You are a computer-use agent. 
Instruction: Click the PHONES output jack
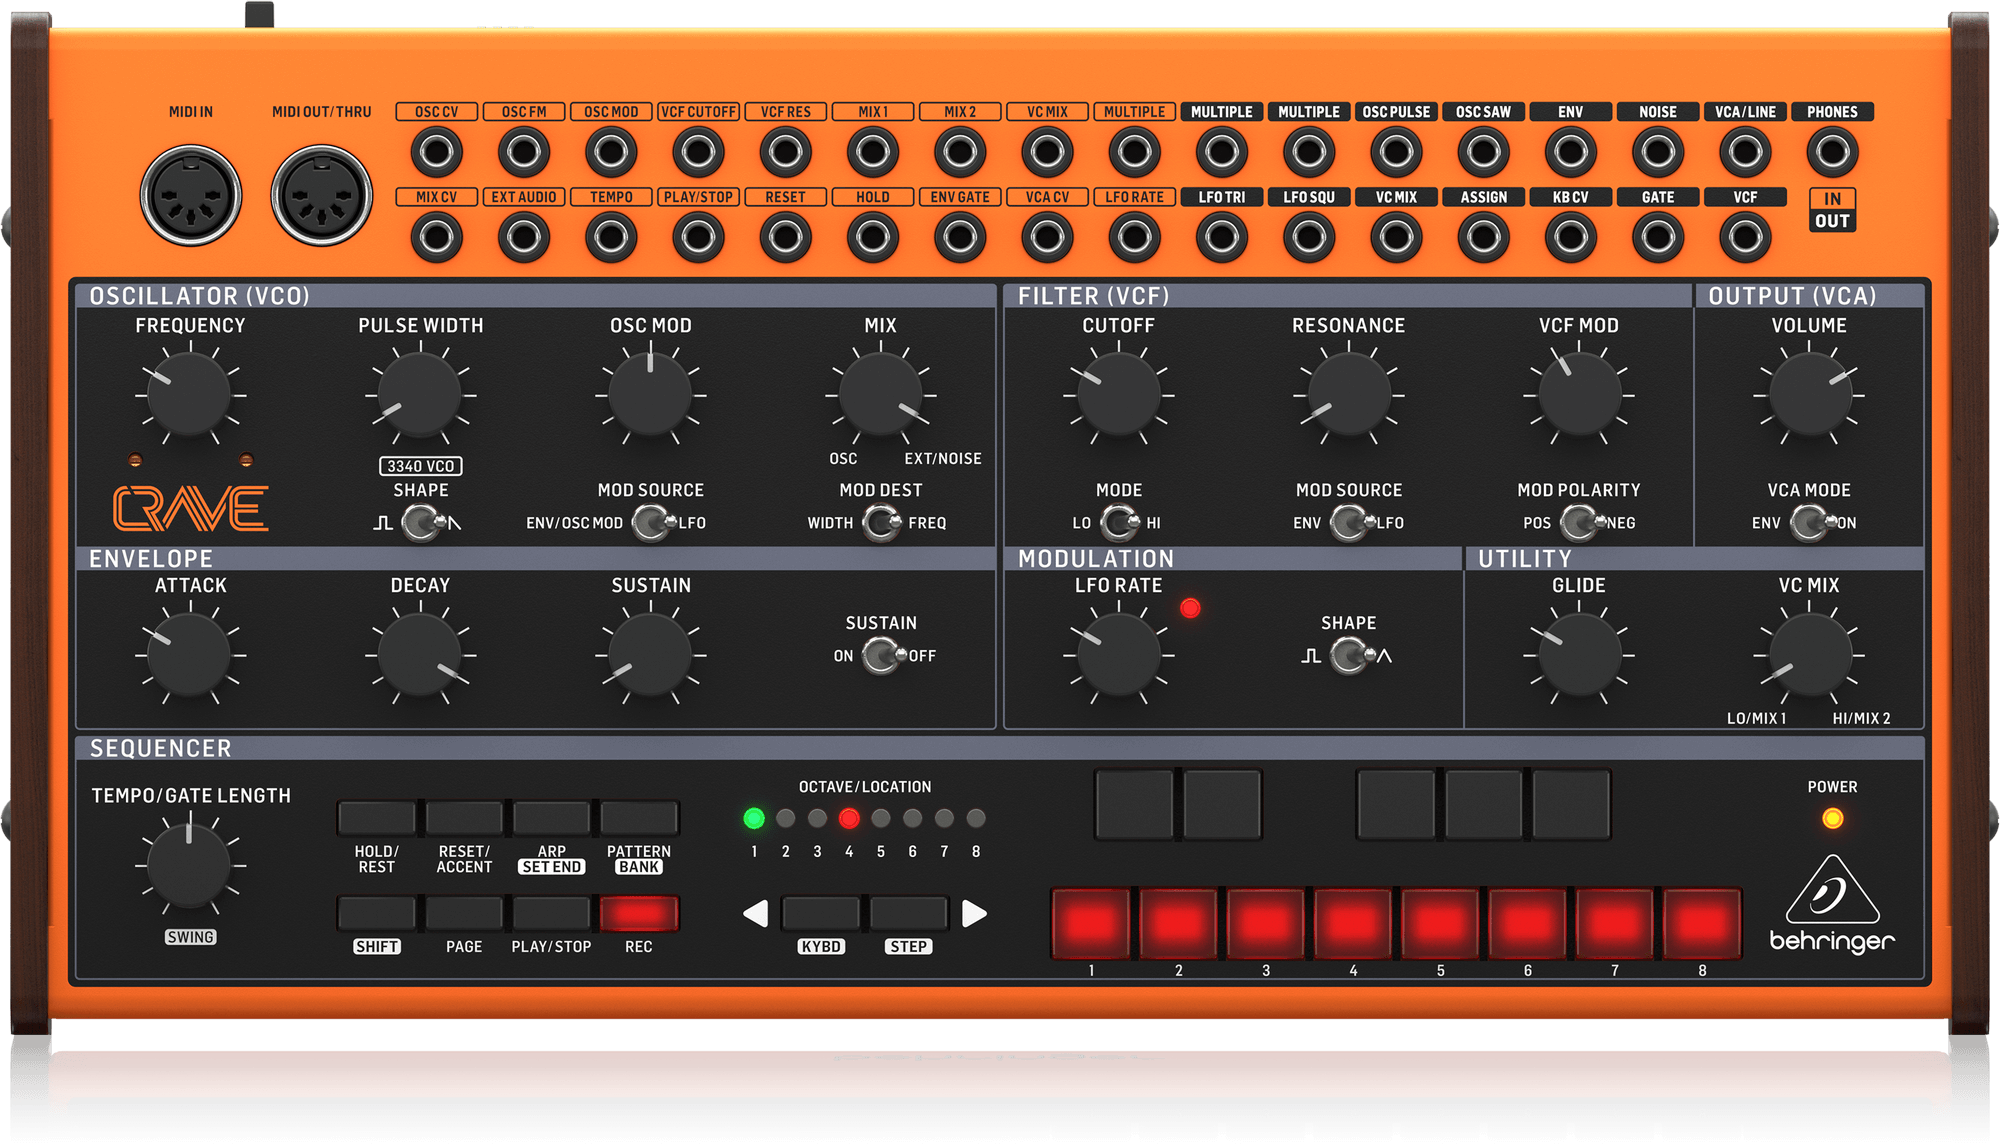pyautogui.click(x=1832, y=152)
